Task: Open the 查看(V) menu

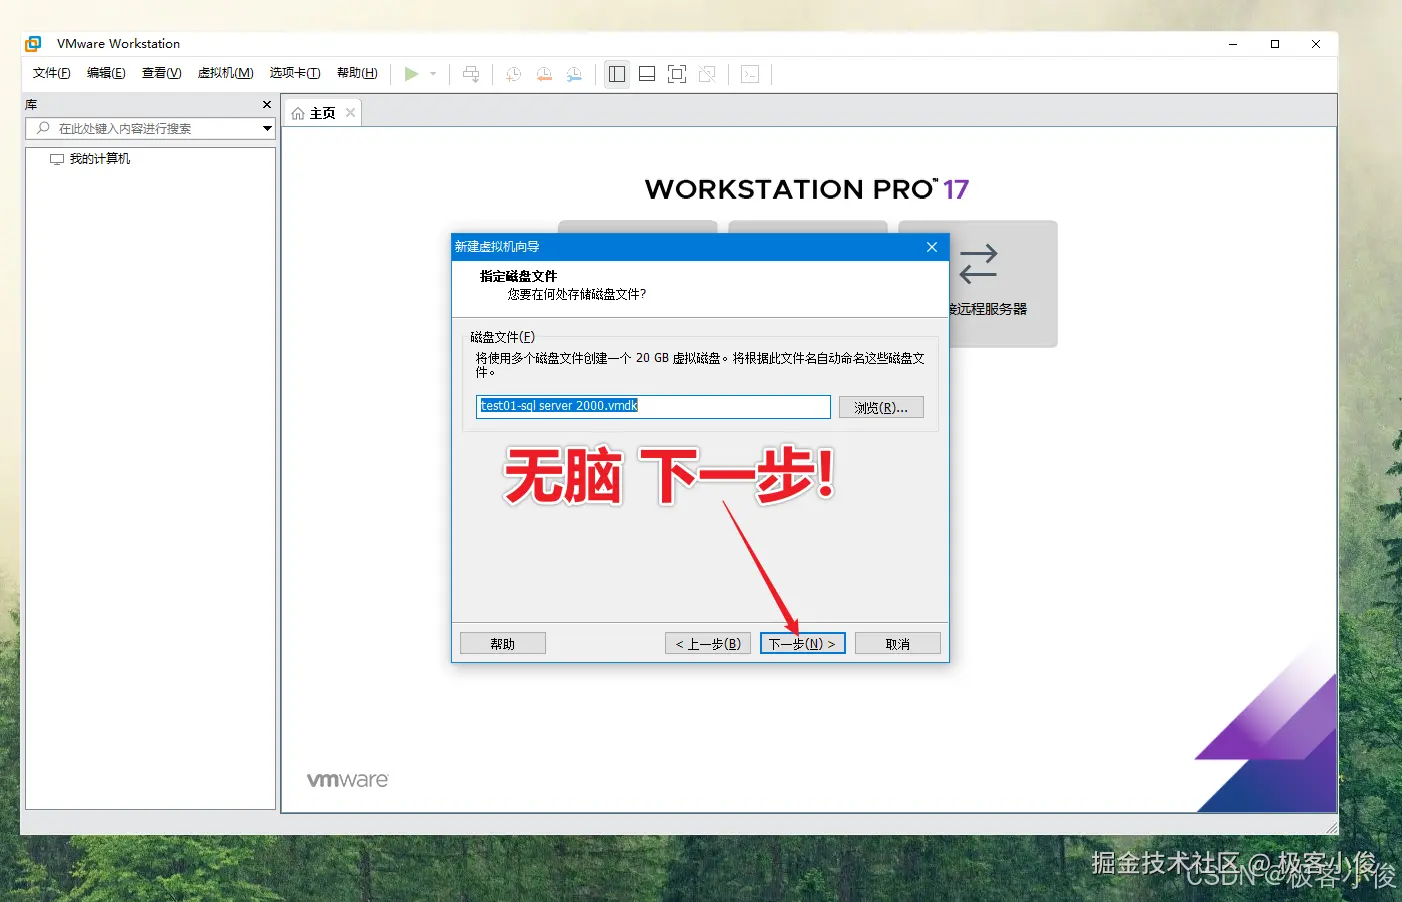Action: pyautogui.click(x=161, y=73)
